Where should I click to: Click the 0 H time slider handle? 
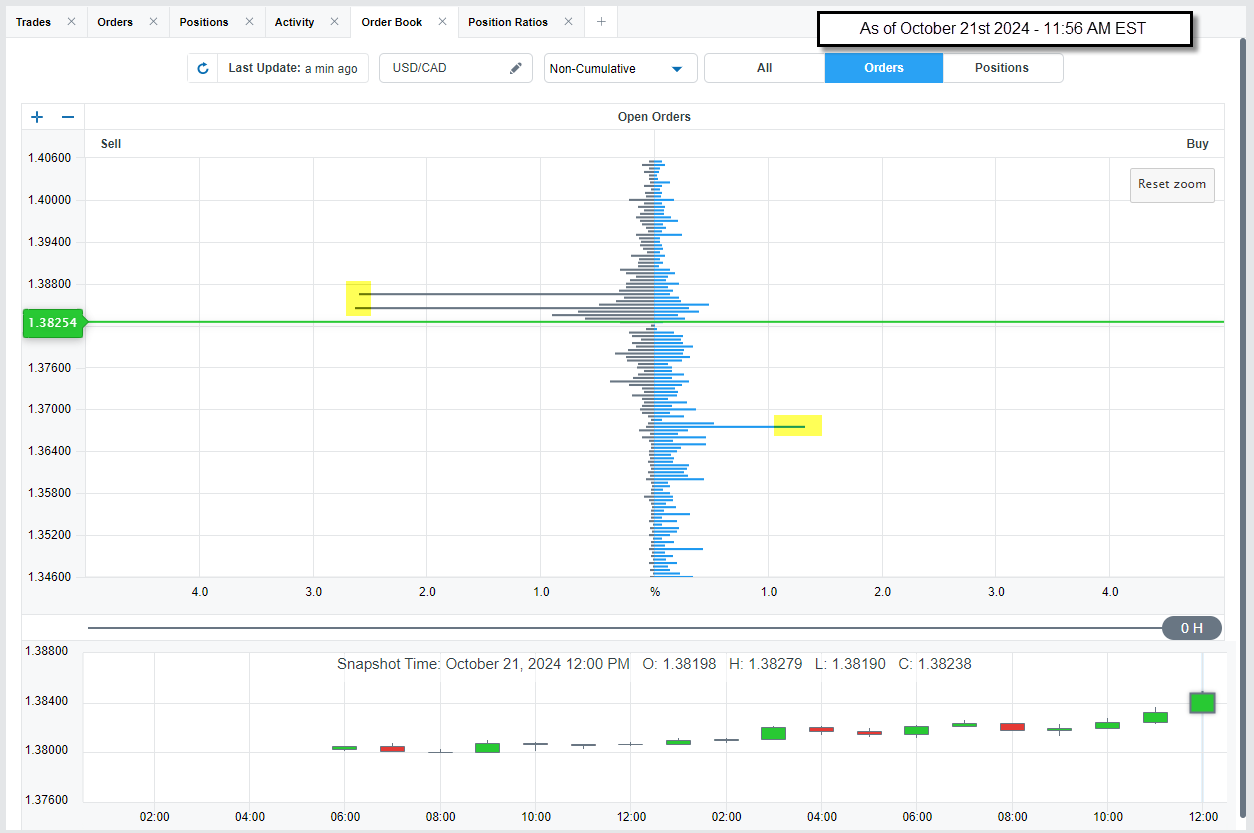(1191, 628)
